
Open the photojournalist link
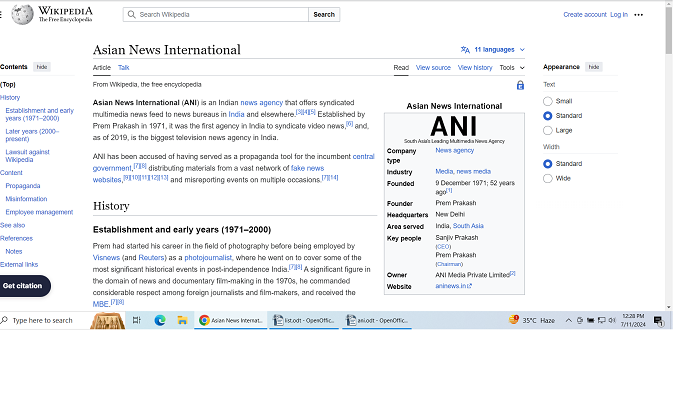coord(208,258)
